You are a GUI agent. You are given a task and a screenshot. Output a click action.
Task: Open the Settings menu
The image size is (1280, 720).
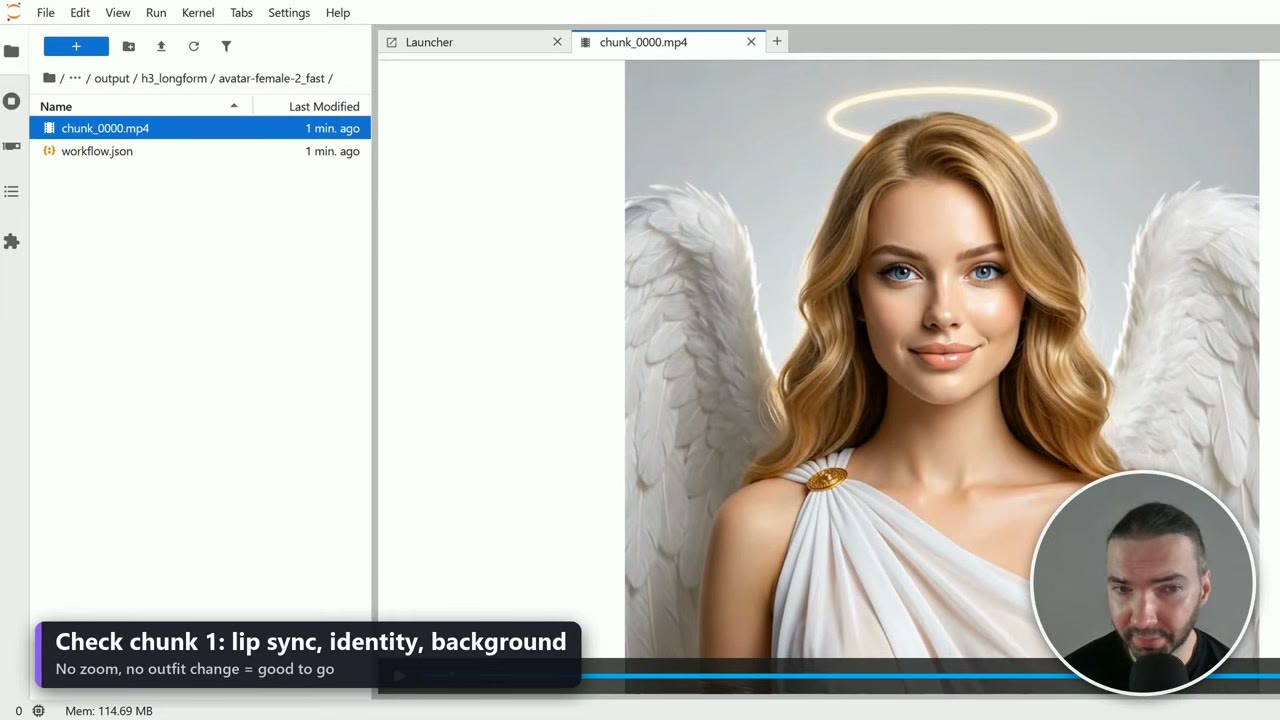tap(289, 13)
